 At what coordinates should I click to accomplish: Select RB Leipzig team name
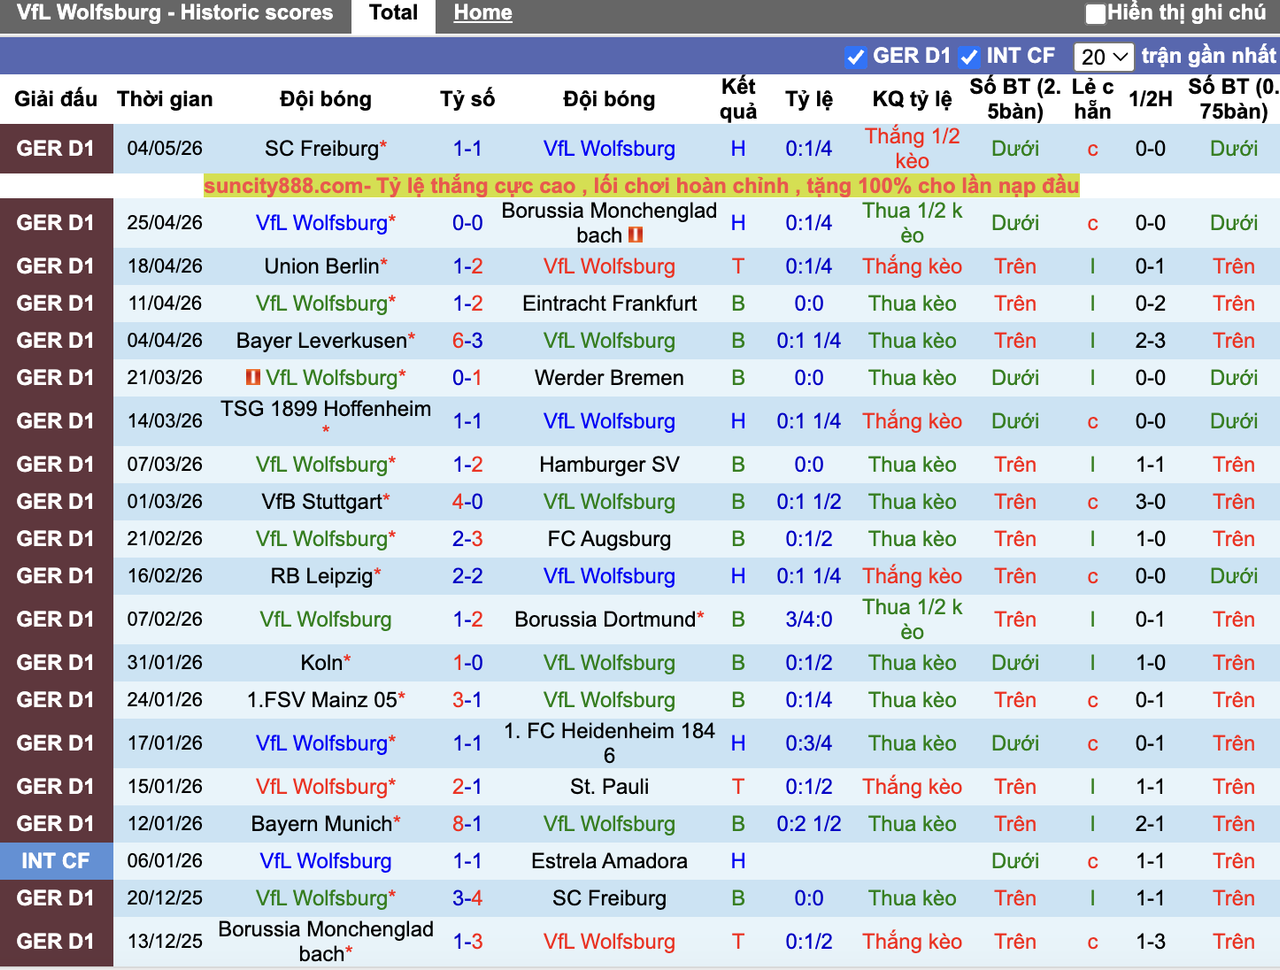click(x=322, y=575)
